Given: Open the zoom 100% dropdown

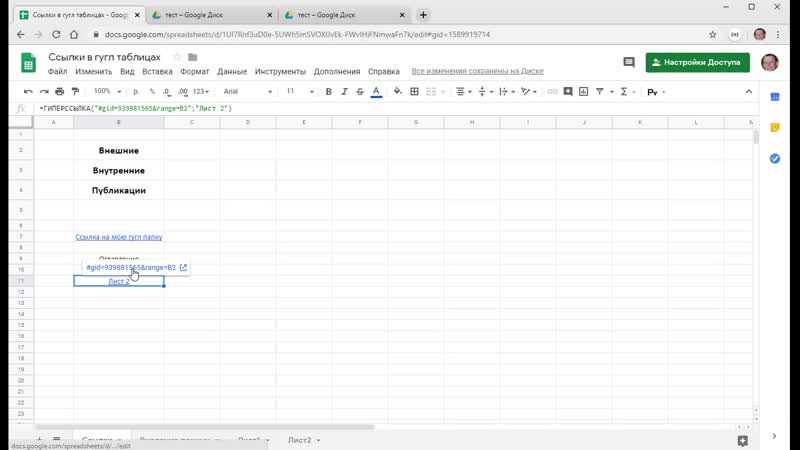Looking at the screenshot, I should point(107,91).
